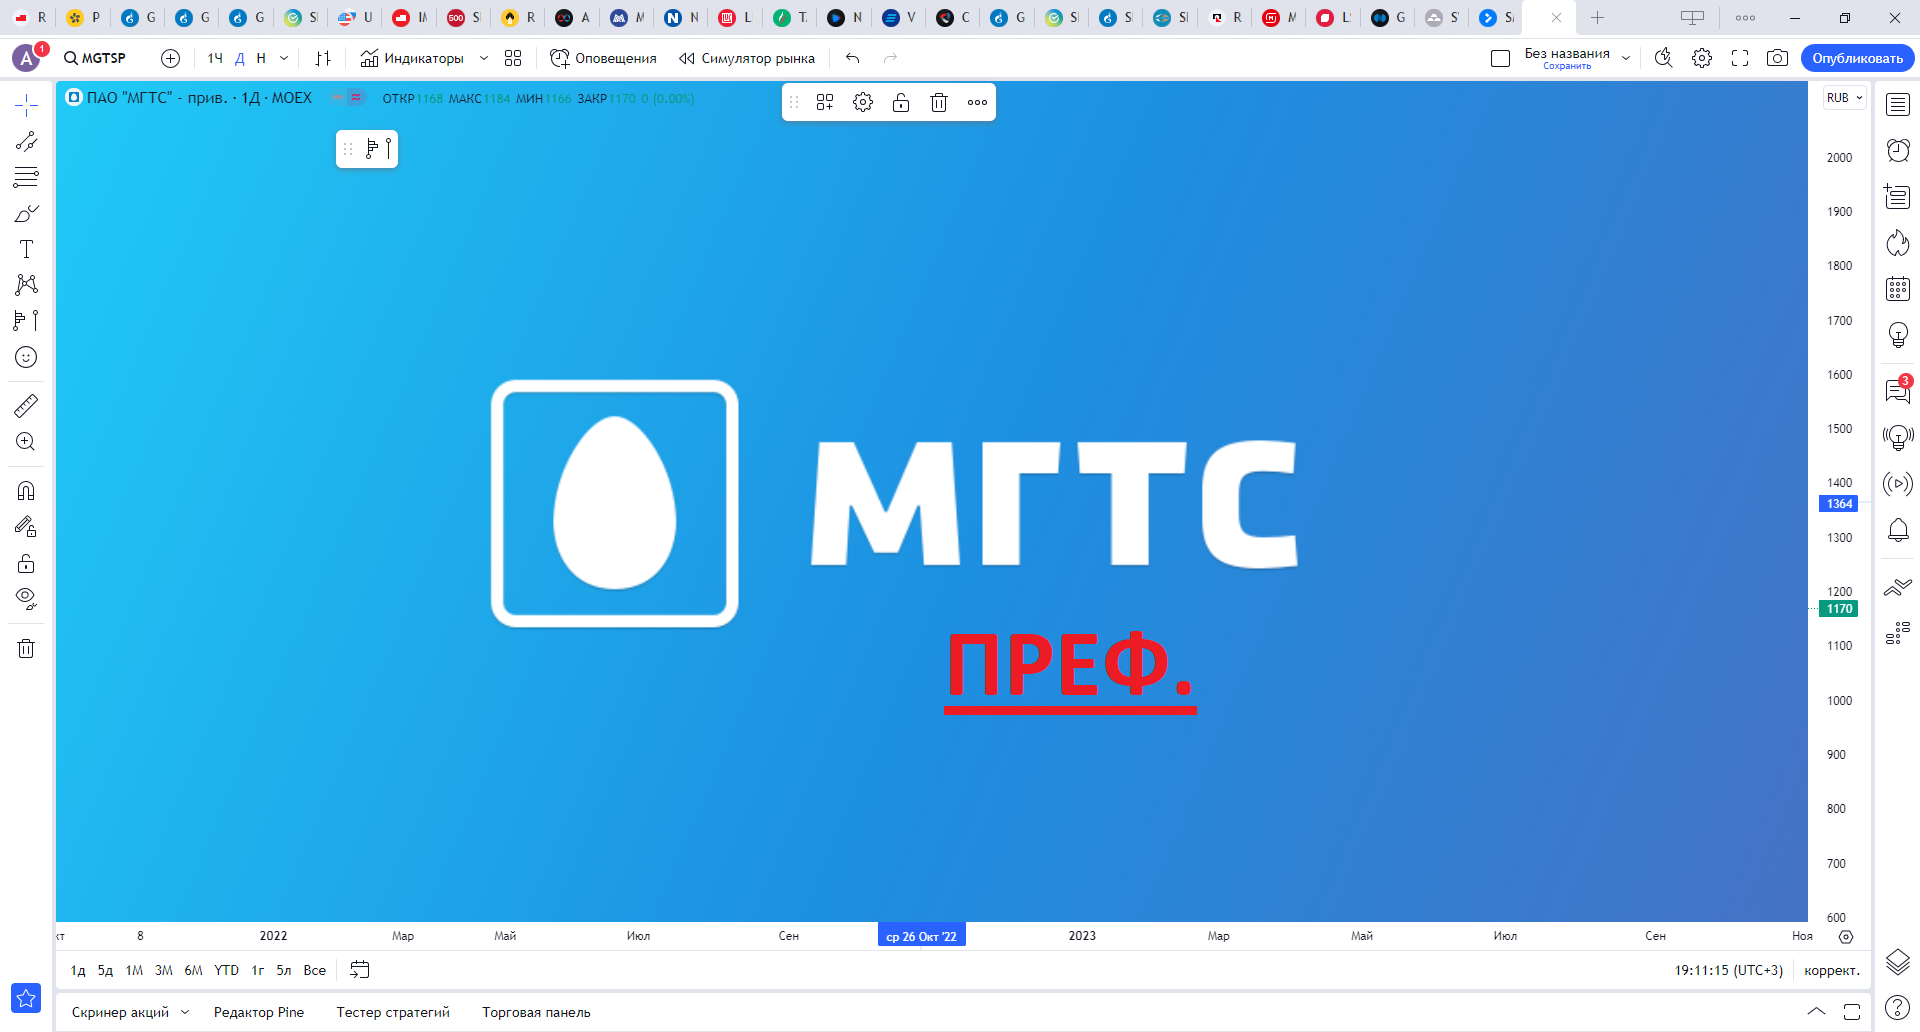Viewport: 1920px width, 1032px height.
Task: Hide all drawings with the eye icon
Action: [x=26, y=599]
